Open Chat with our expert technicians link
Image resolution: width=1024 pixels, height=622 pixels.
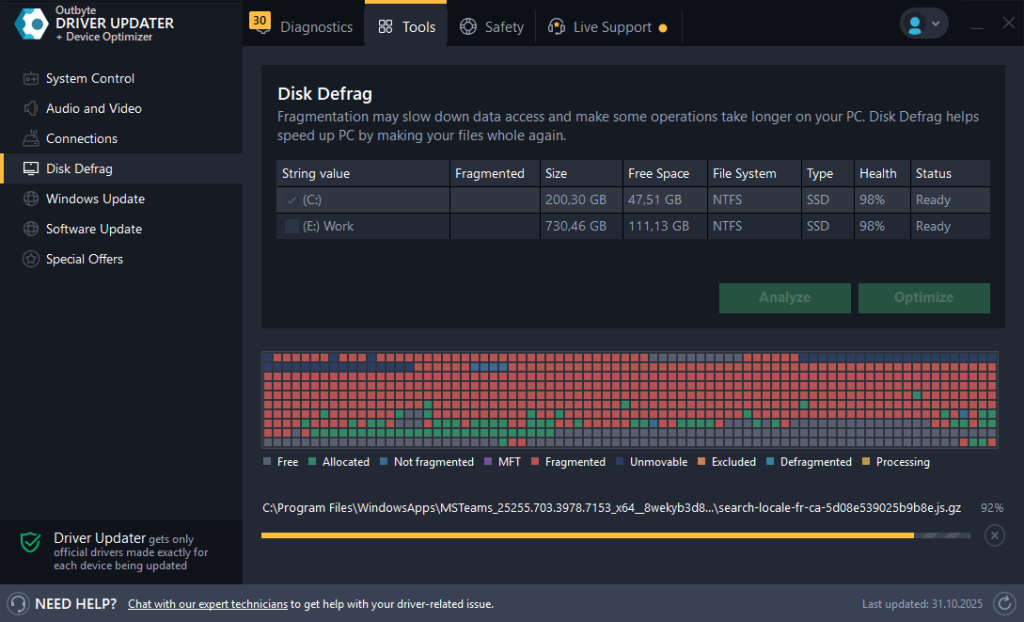(x=207, y=604)
